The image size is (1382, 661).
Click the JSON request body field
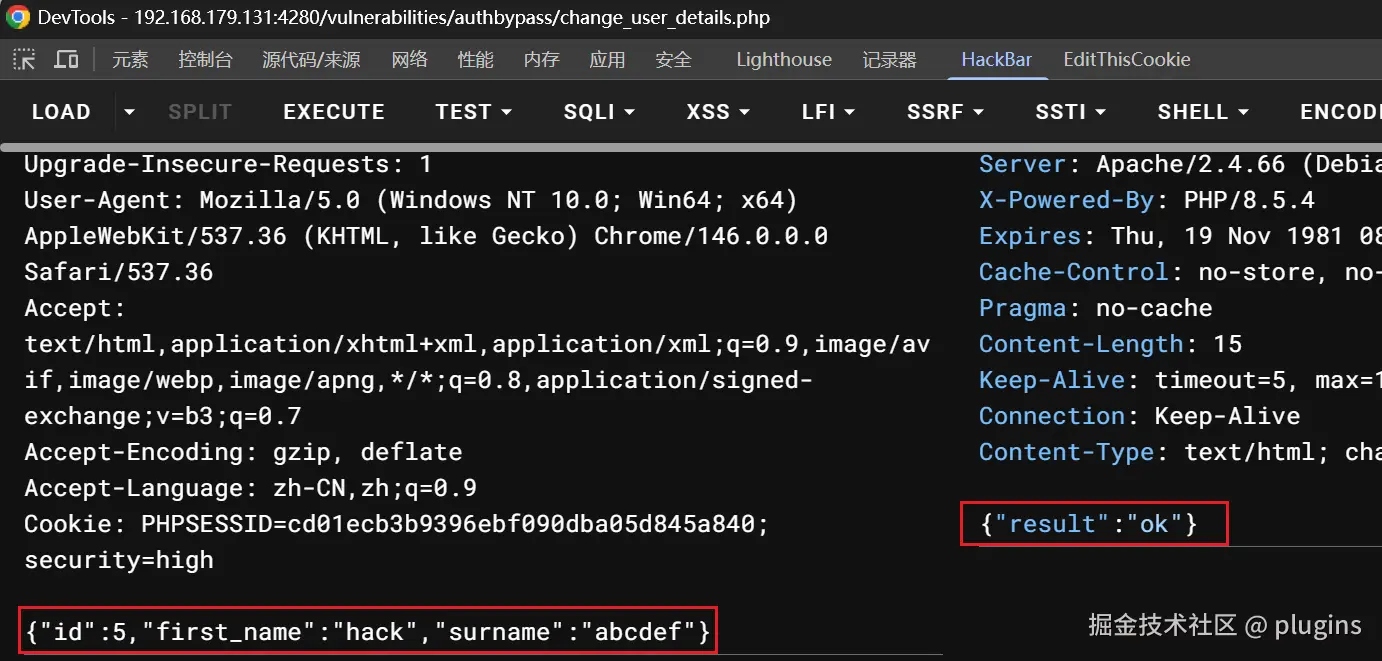pyautogui.click(x=368, y=632)
